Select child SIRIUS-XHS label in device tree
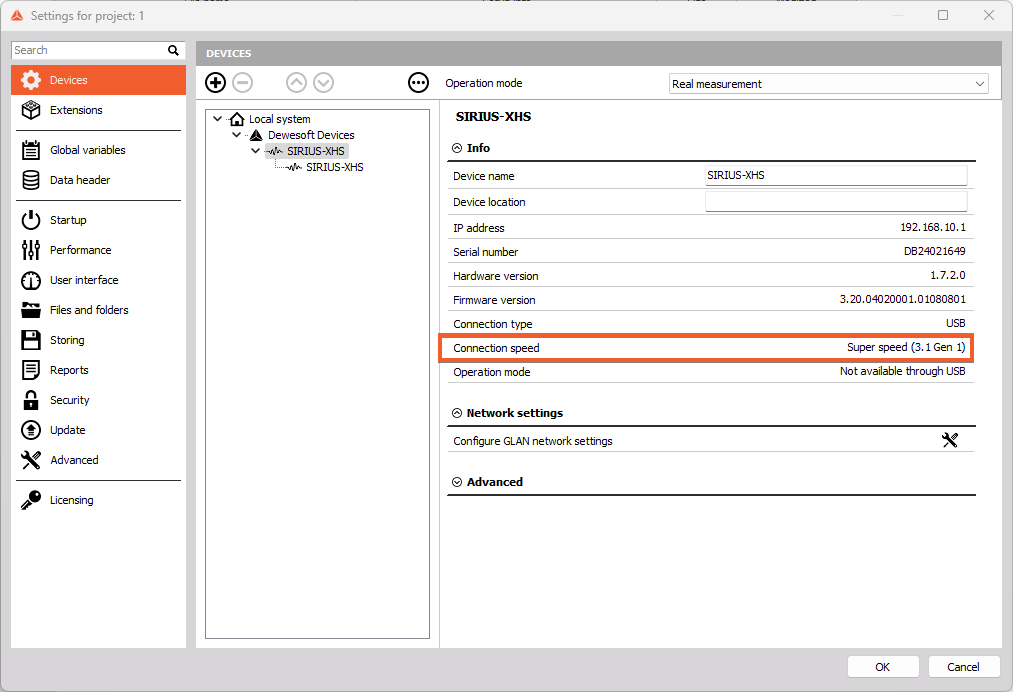 [335, 167]
